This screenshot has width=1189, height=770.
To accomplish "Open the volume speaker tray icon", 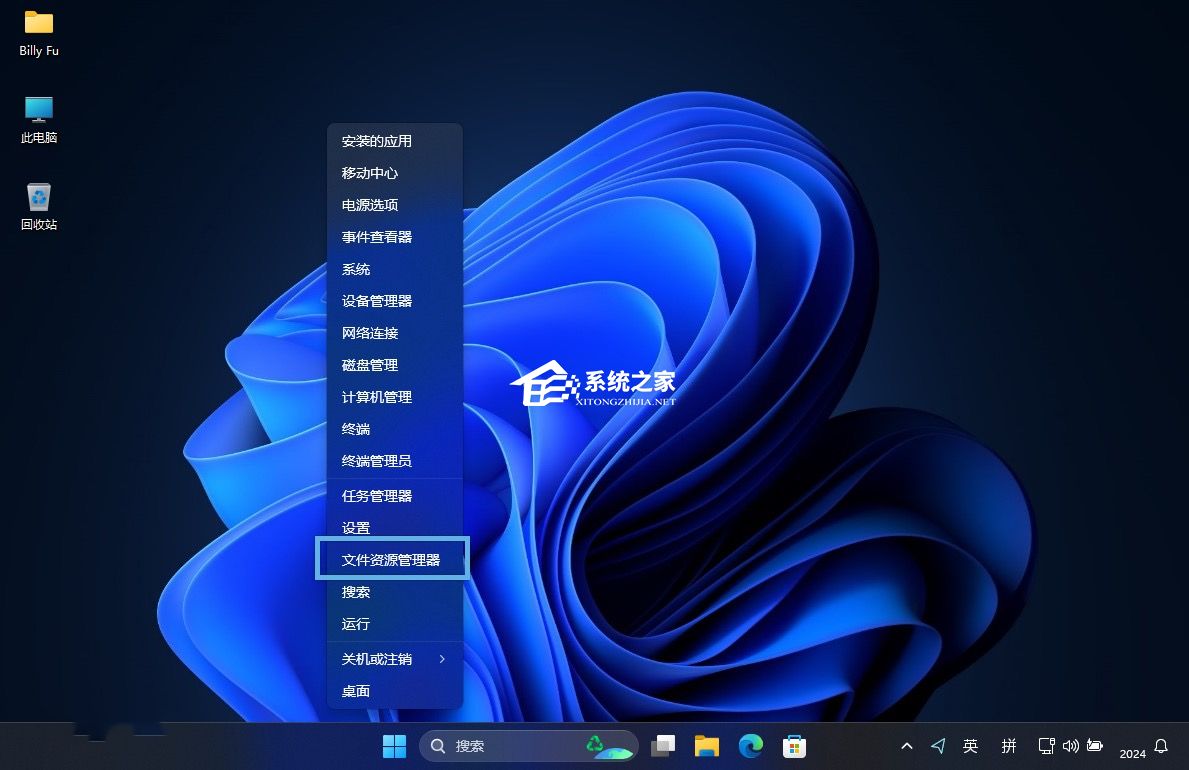I will (x=1071, y=746).
